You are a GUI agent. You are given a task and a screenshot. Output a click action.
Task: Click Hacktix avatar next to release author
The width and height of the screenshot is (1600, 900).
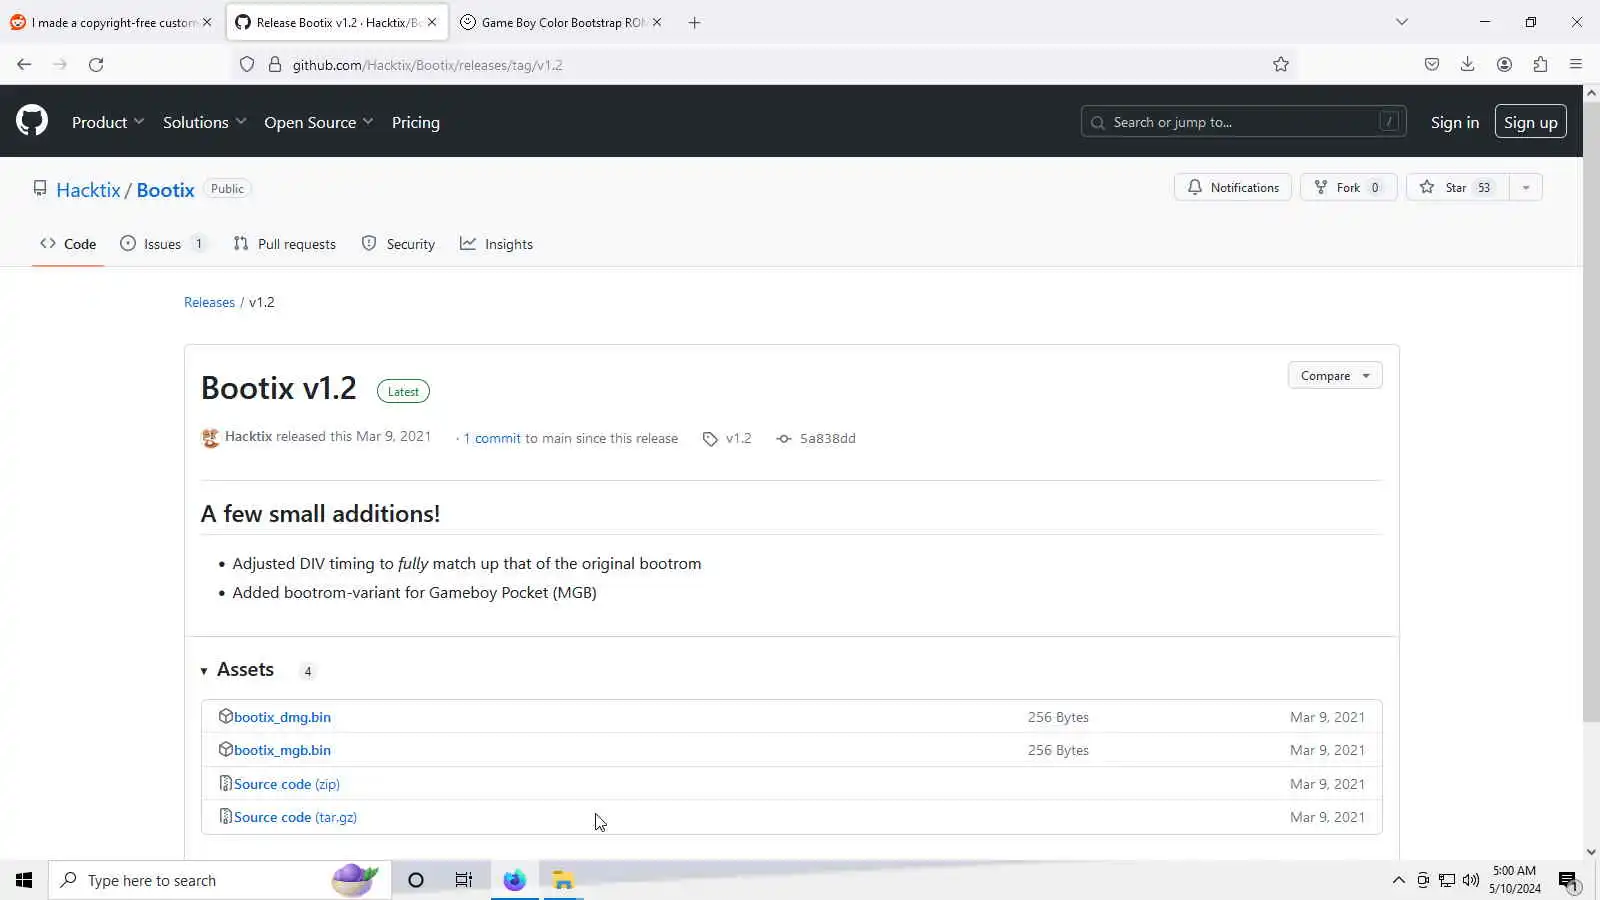click(210, 438)
